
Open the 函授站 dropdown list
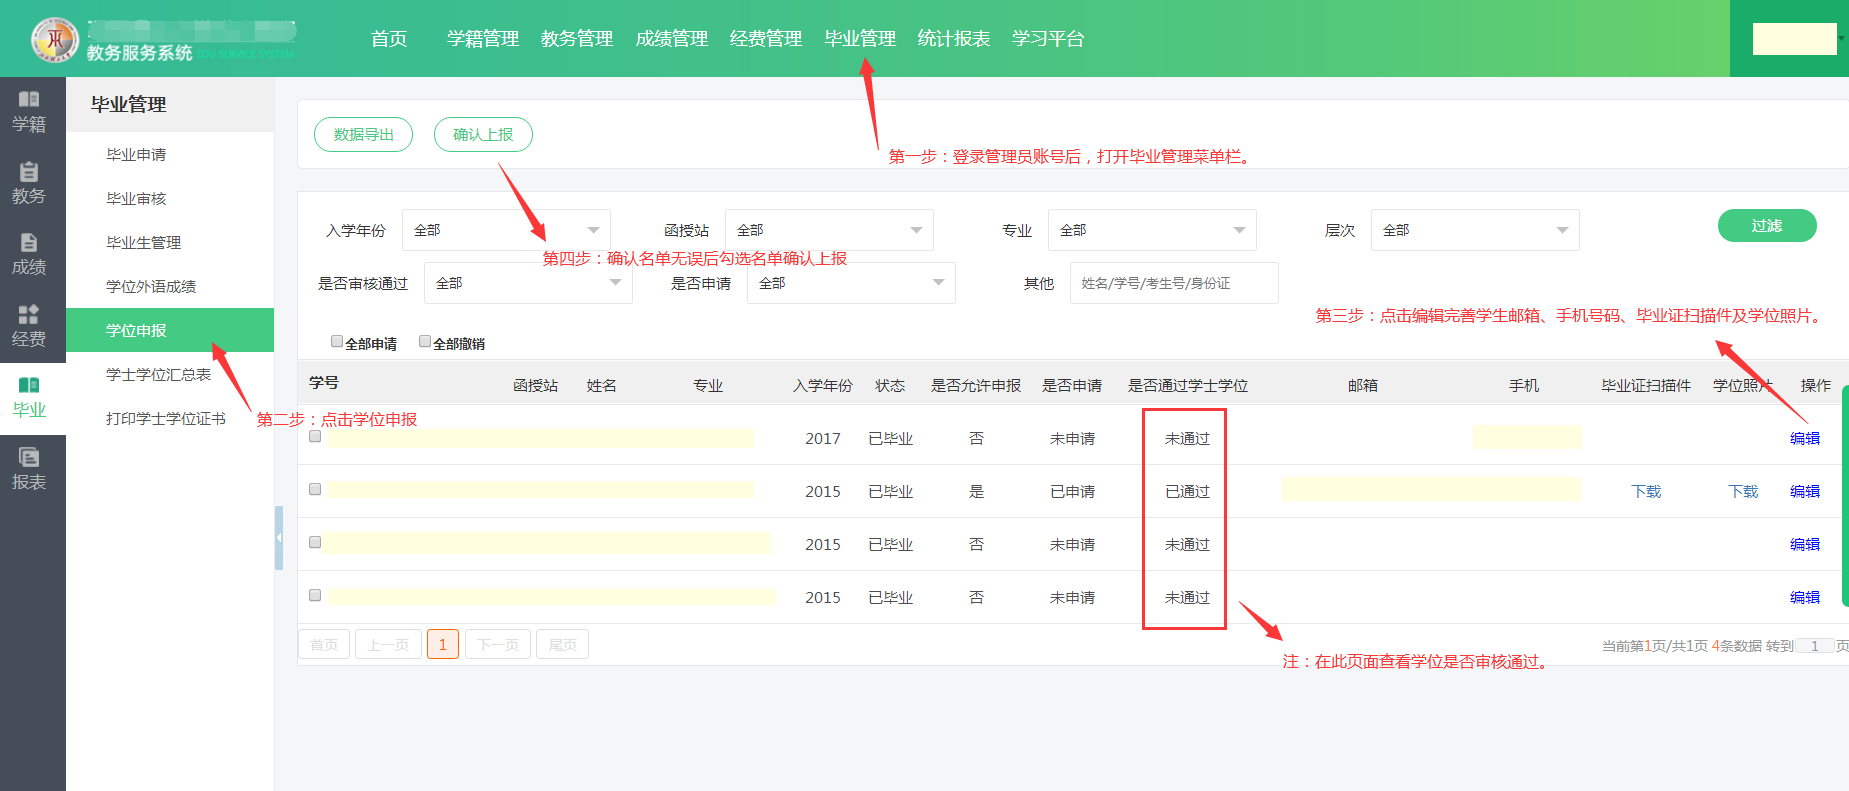829,230
